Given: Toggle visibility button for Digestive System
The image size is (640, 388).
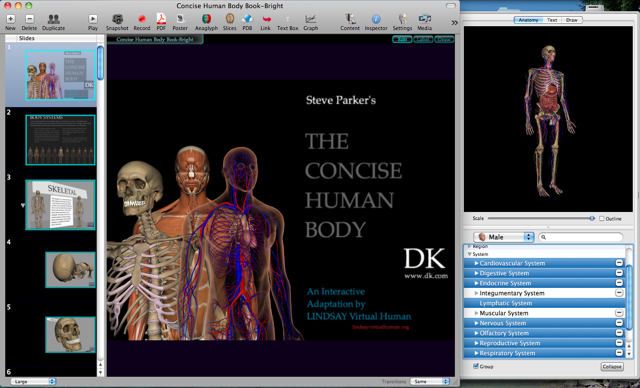Looking at the screenshot, I should [619, 273].
